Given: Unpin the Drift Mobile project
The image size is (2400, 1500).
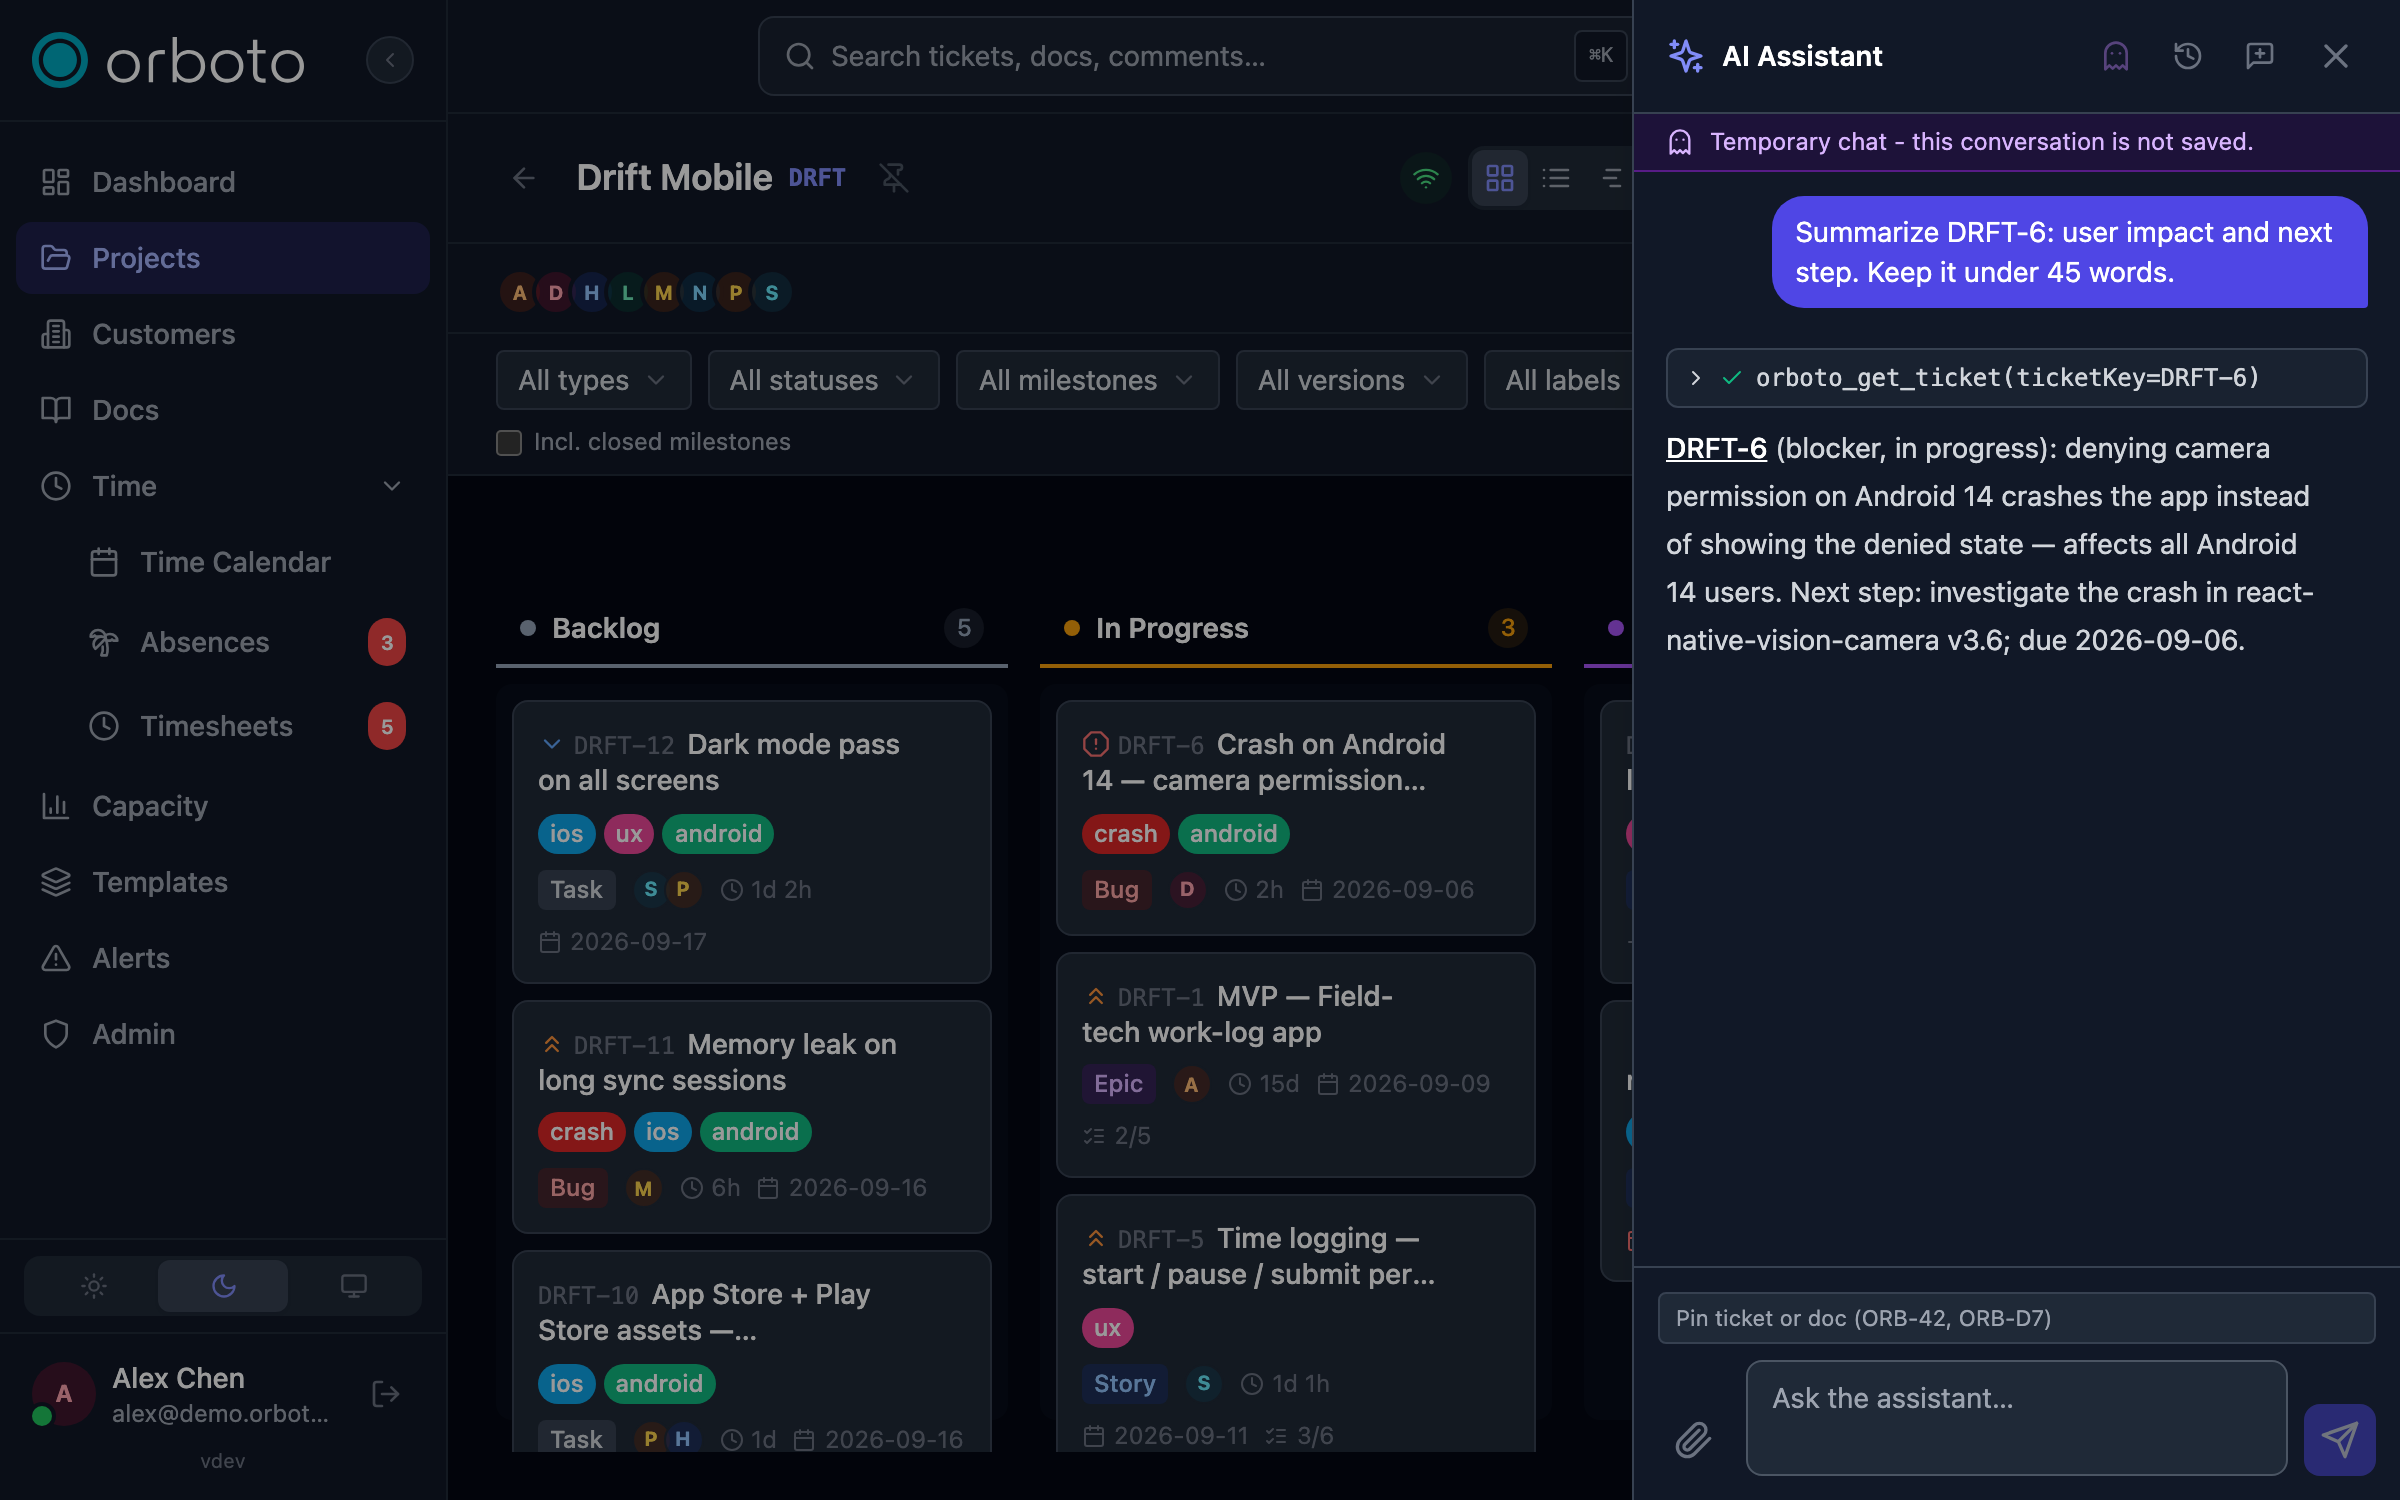Looking at the screenshot, I should [893, 178].
